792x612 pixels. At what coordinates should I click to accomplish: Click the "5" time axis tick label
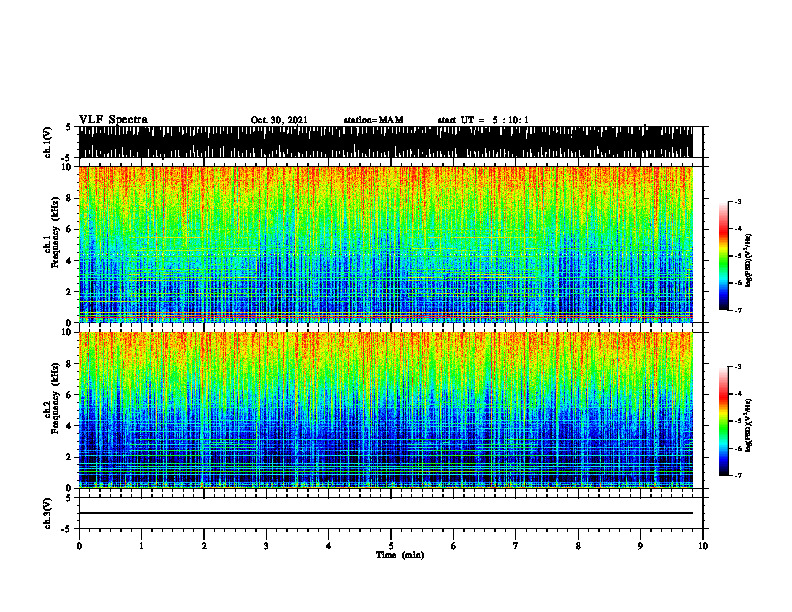pos(391,546)
